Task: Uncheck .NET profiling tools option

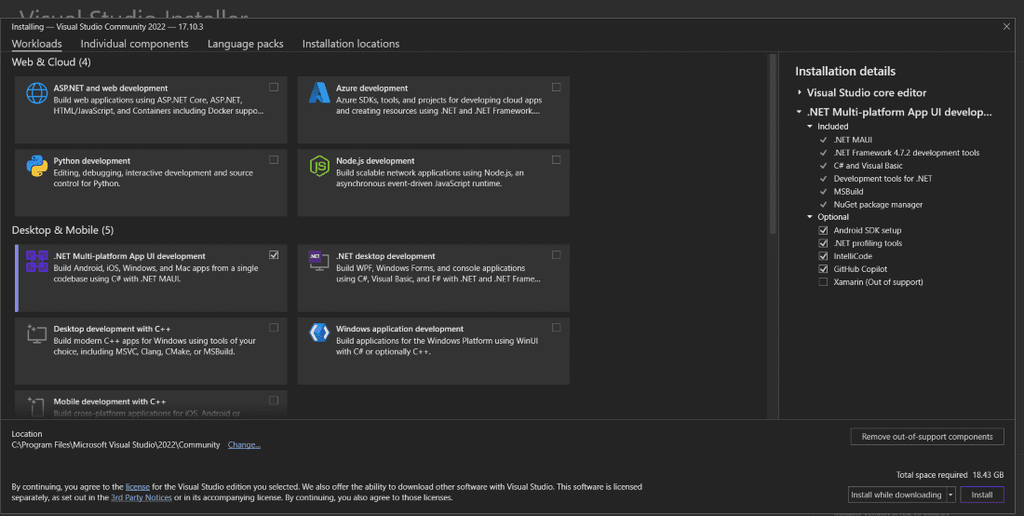Action: point(823,243)
